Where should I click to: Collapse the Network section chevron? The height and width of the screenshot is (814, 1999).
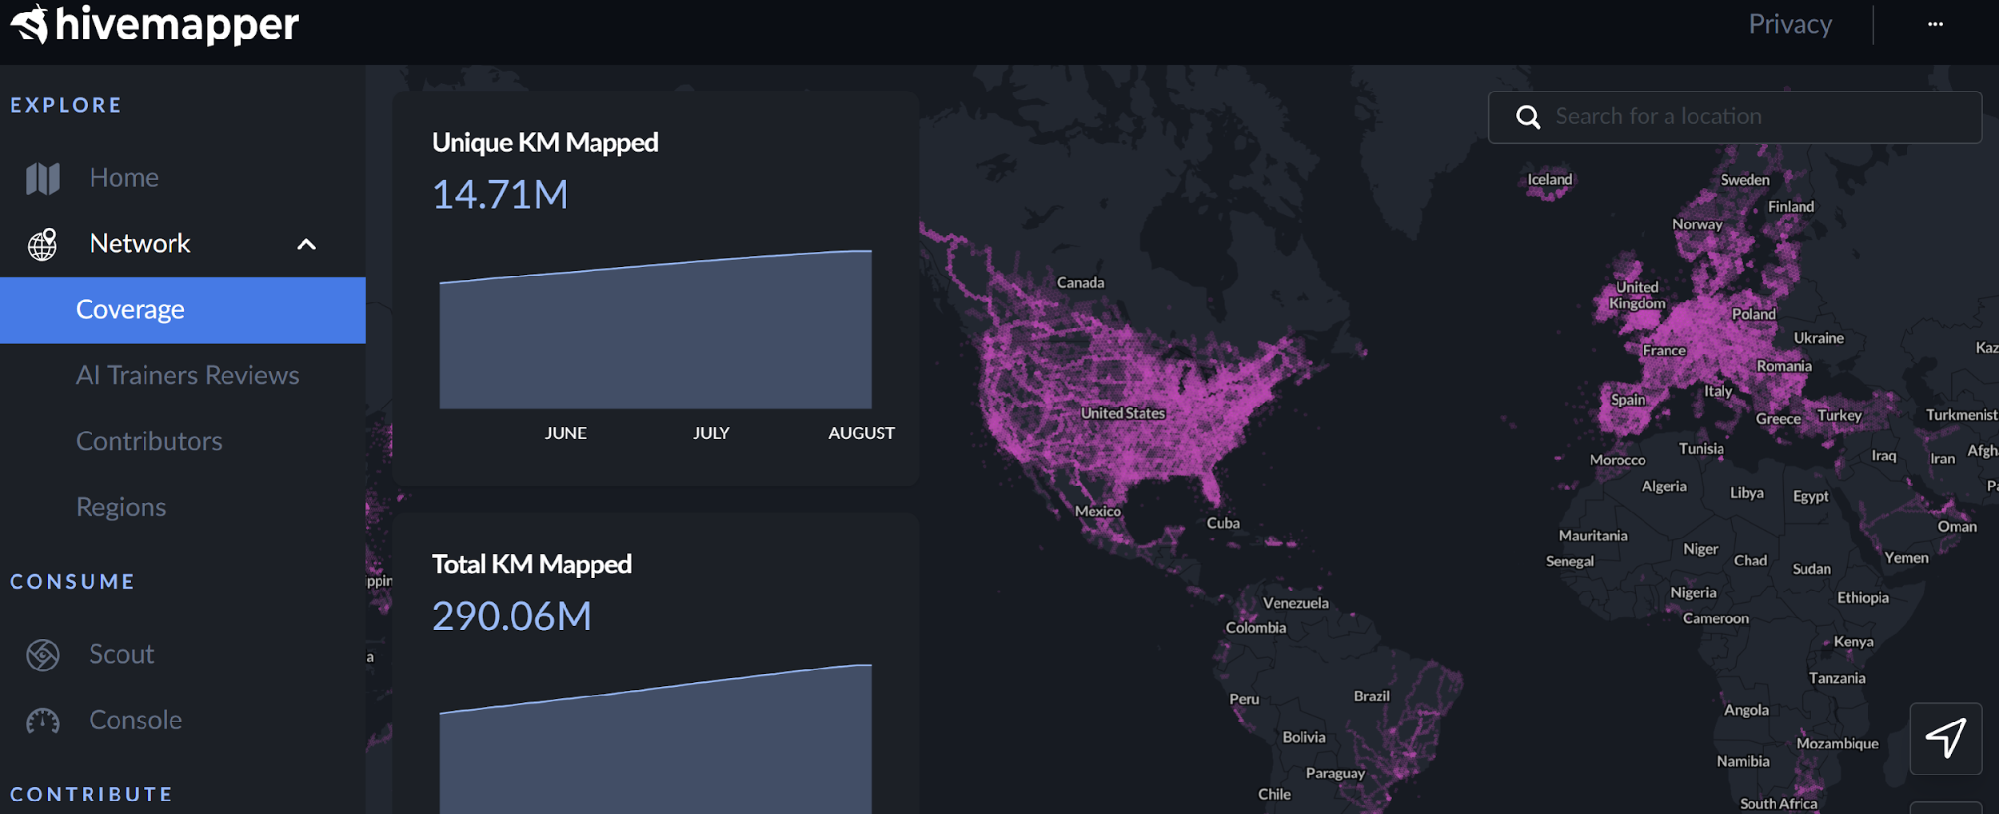tap(307, 244)
